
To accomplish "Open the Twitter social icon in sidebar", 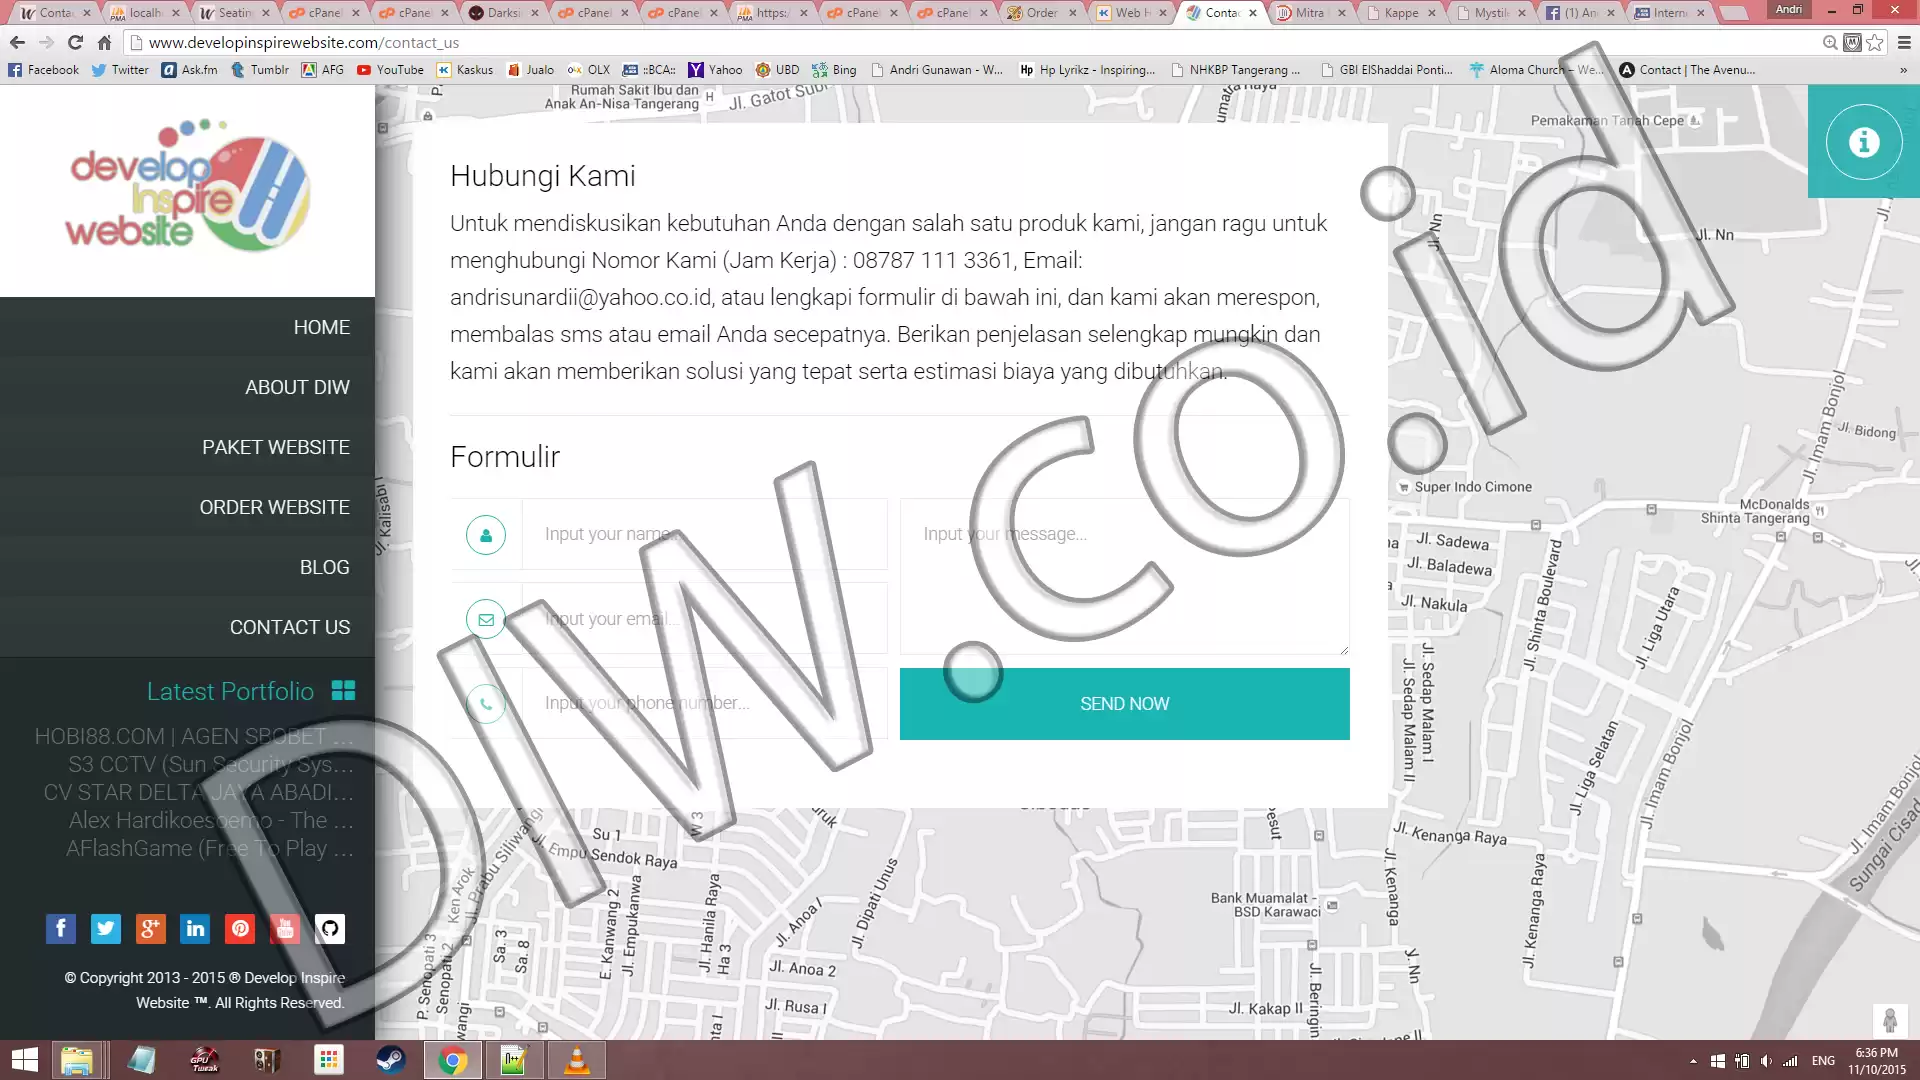I will 106,929.
